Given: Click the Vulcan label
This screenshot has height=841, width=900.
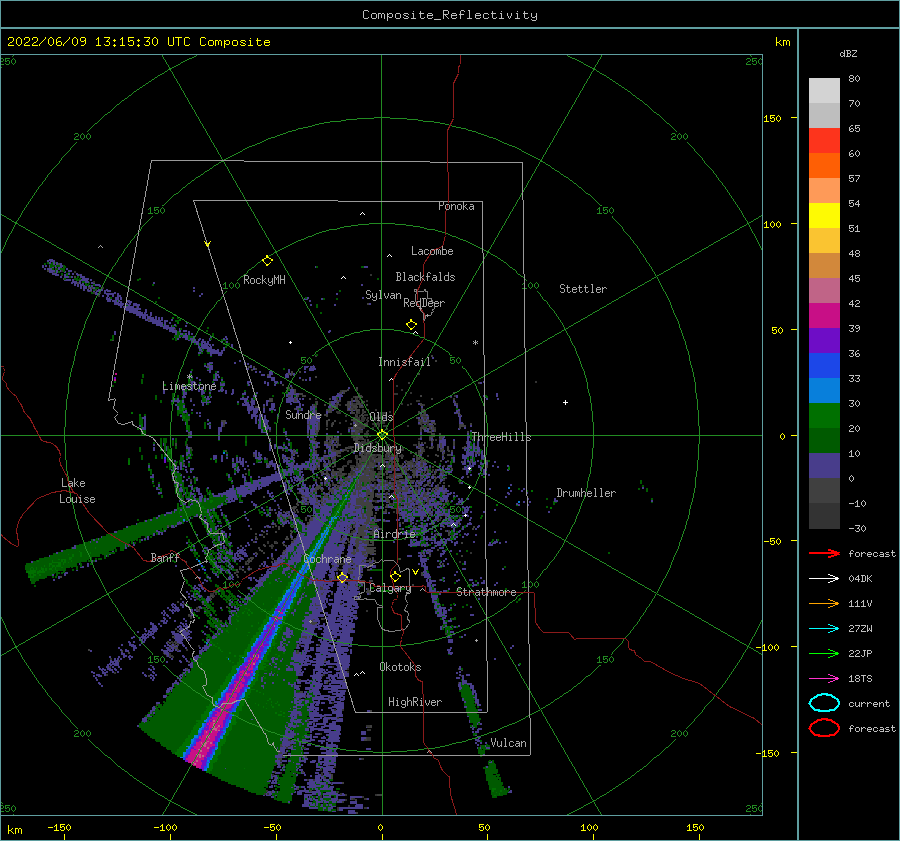Looking at the screenshot, I should click(509, 743).
